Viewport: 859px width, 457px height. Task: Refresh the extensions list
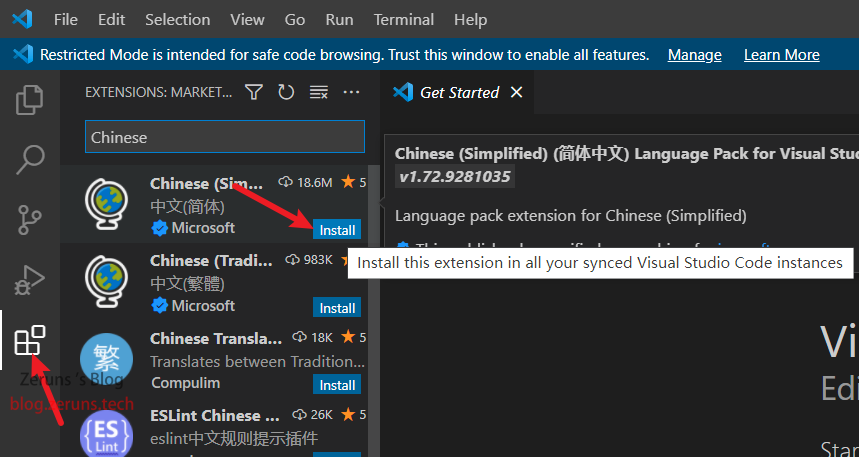286,92
